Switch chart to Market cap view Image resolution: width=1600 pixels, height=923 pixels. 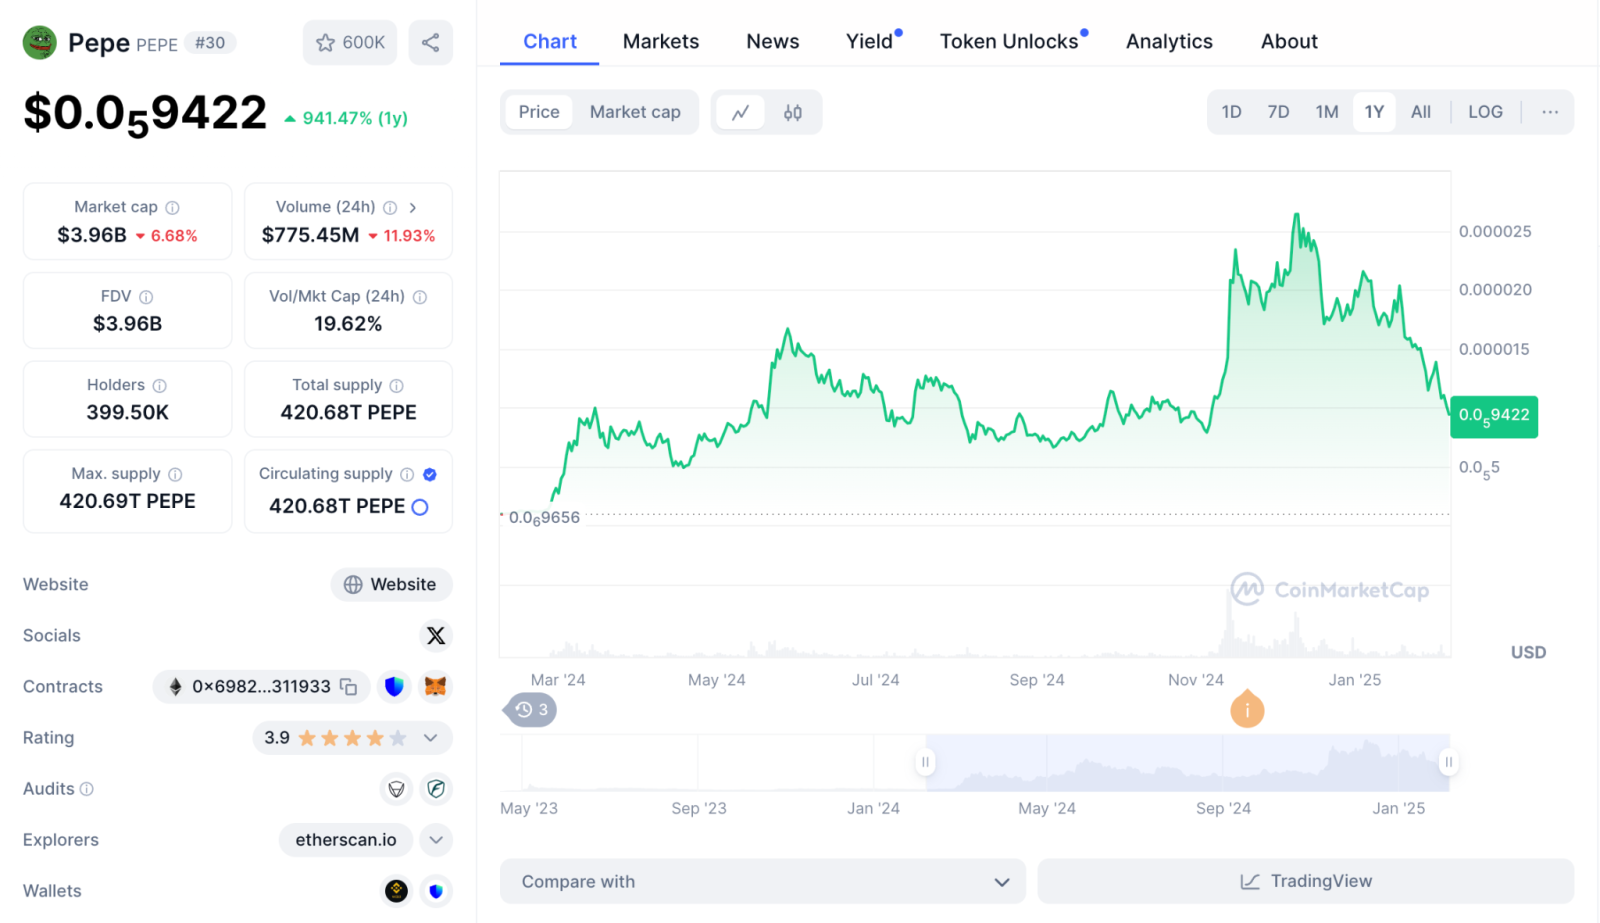[635, 112]
